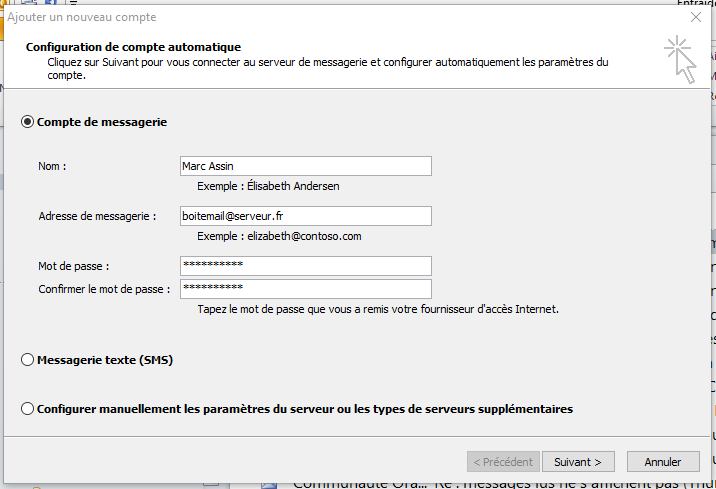Focus the Adresse de messagerie text box
This screenshot has height=489, width=716.
(305, 216)
